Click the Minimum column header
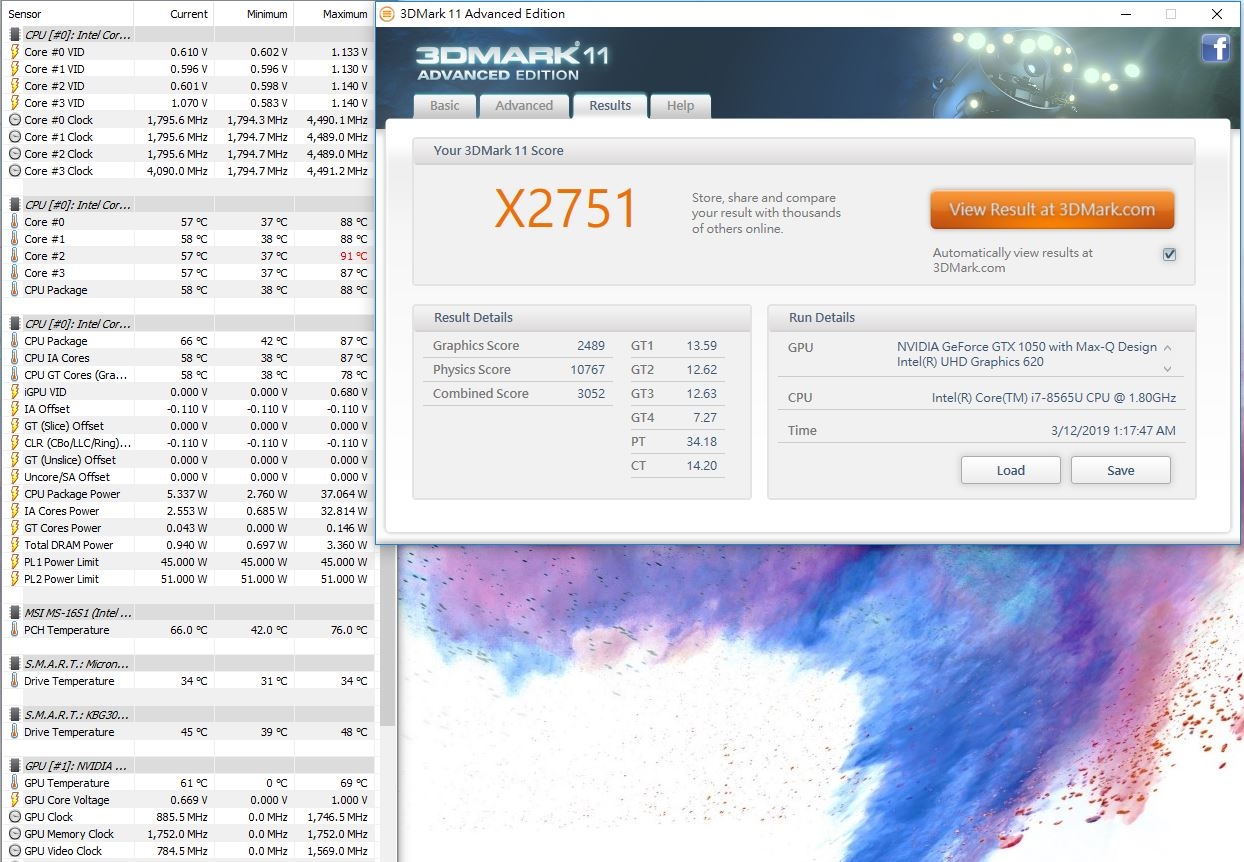Screen dimensions: 1244x862 click(253, 14)
